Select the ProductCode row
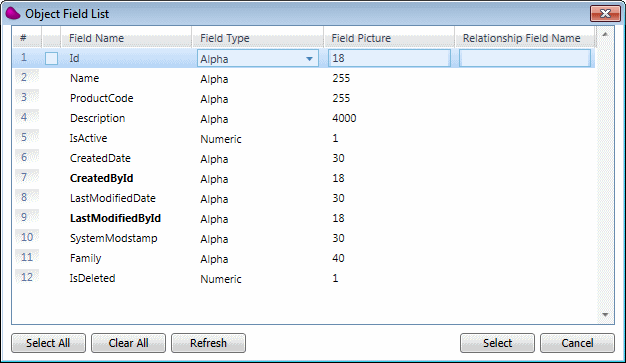The image size is (626, 363). coord(303,98)
